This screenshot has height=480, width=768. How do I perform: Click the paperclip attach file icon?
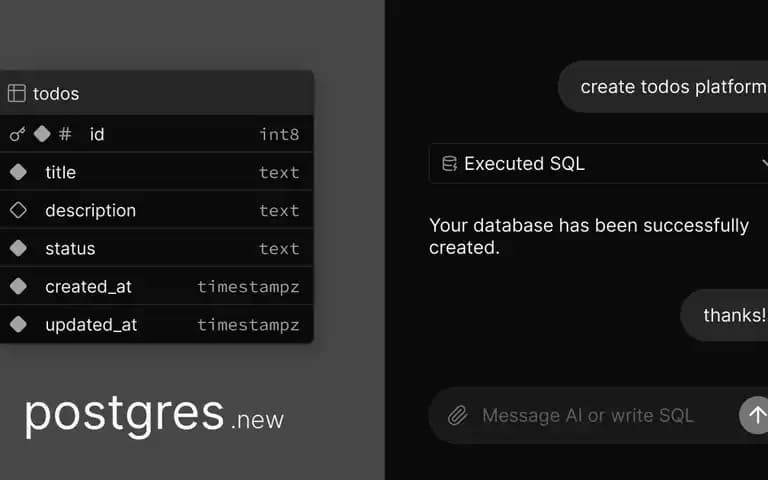457,415
